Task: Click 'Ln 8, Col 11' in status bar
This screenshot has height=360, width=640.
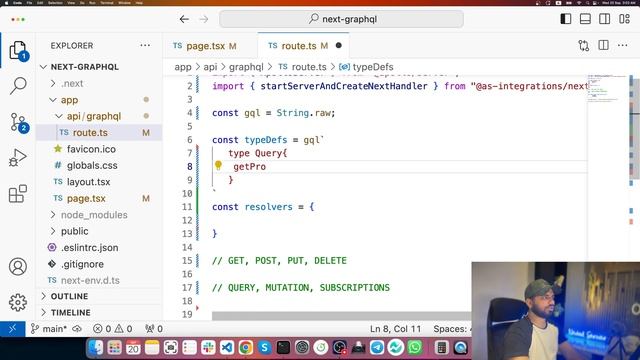Action: pos(395,329)
